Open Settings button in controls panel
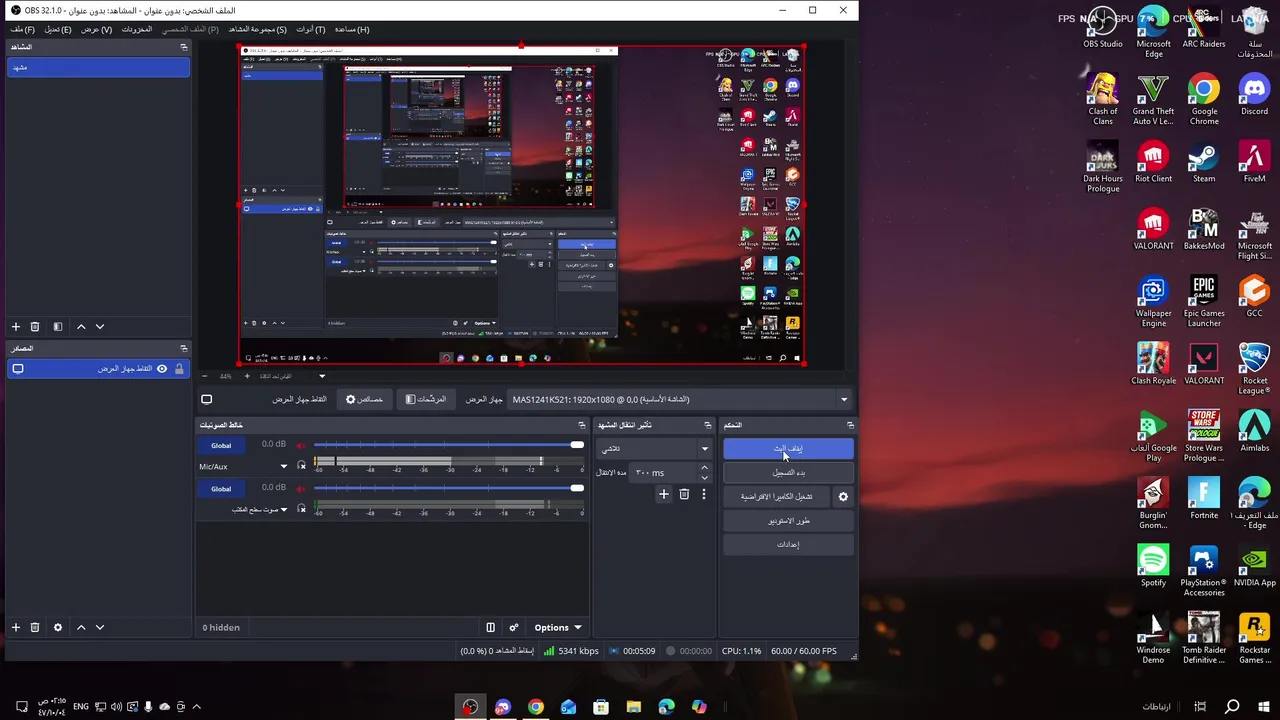Image resolution: width=1280 pixels, height=720 pixels. 788,544
